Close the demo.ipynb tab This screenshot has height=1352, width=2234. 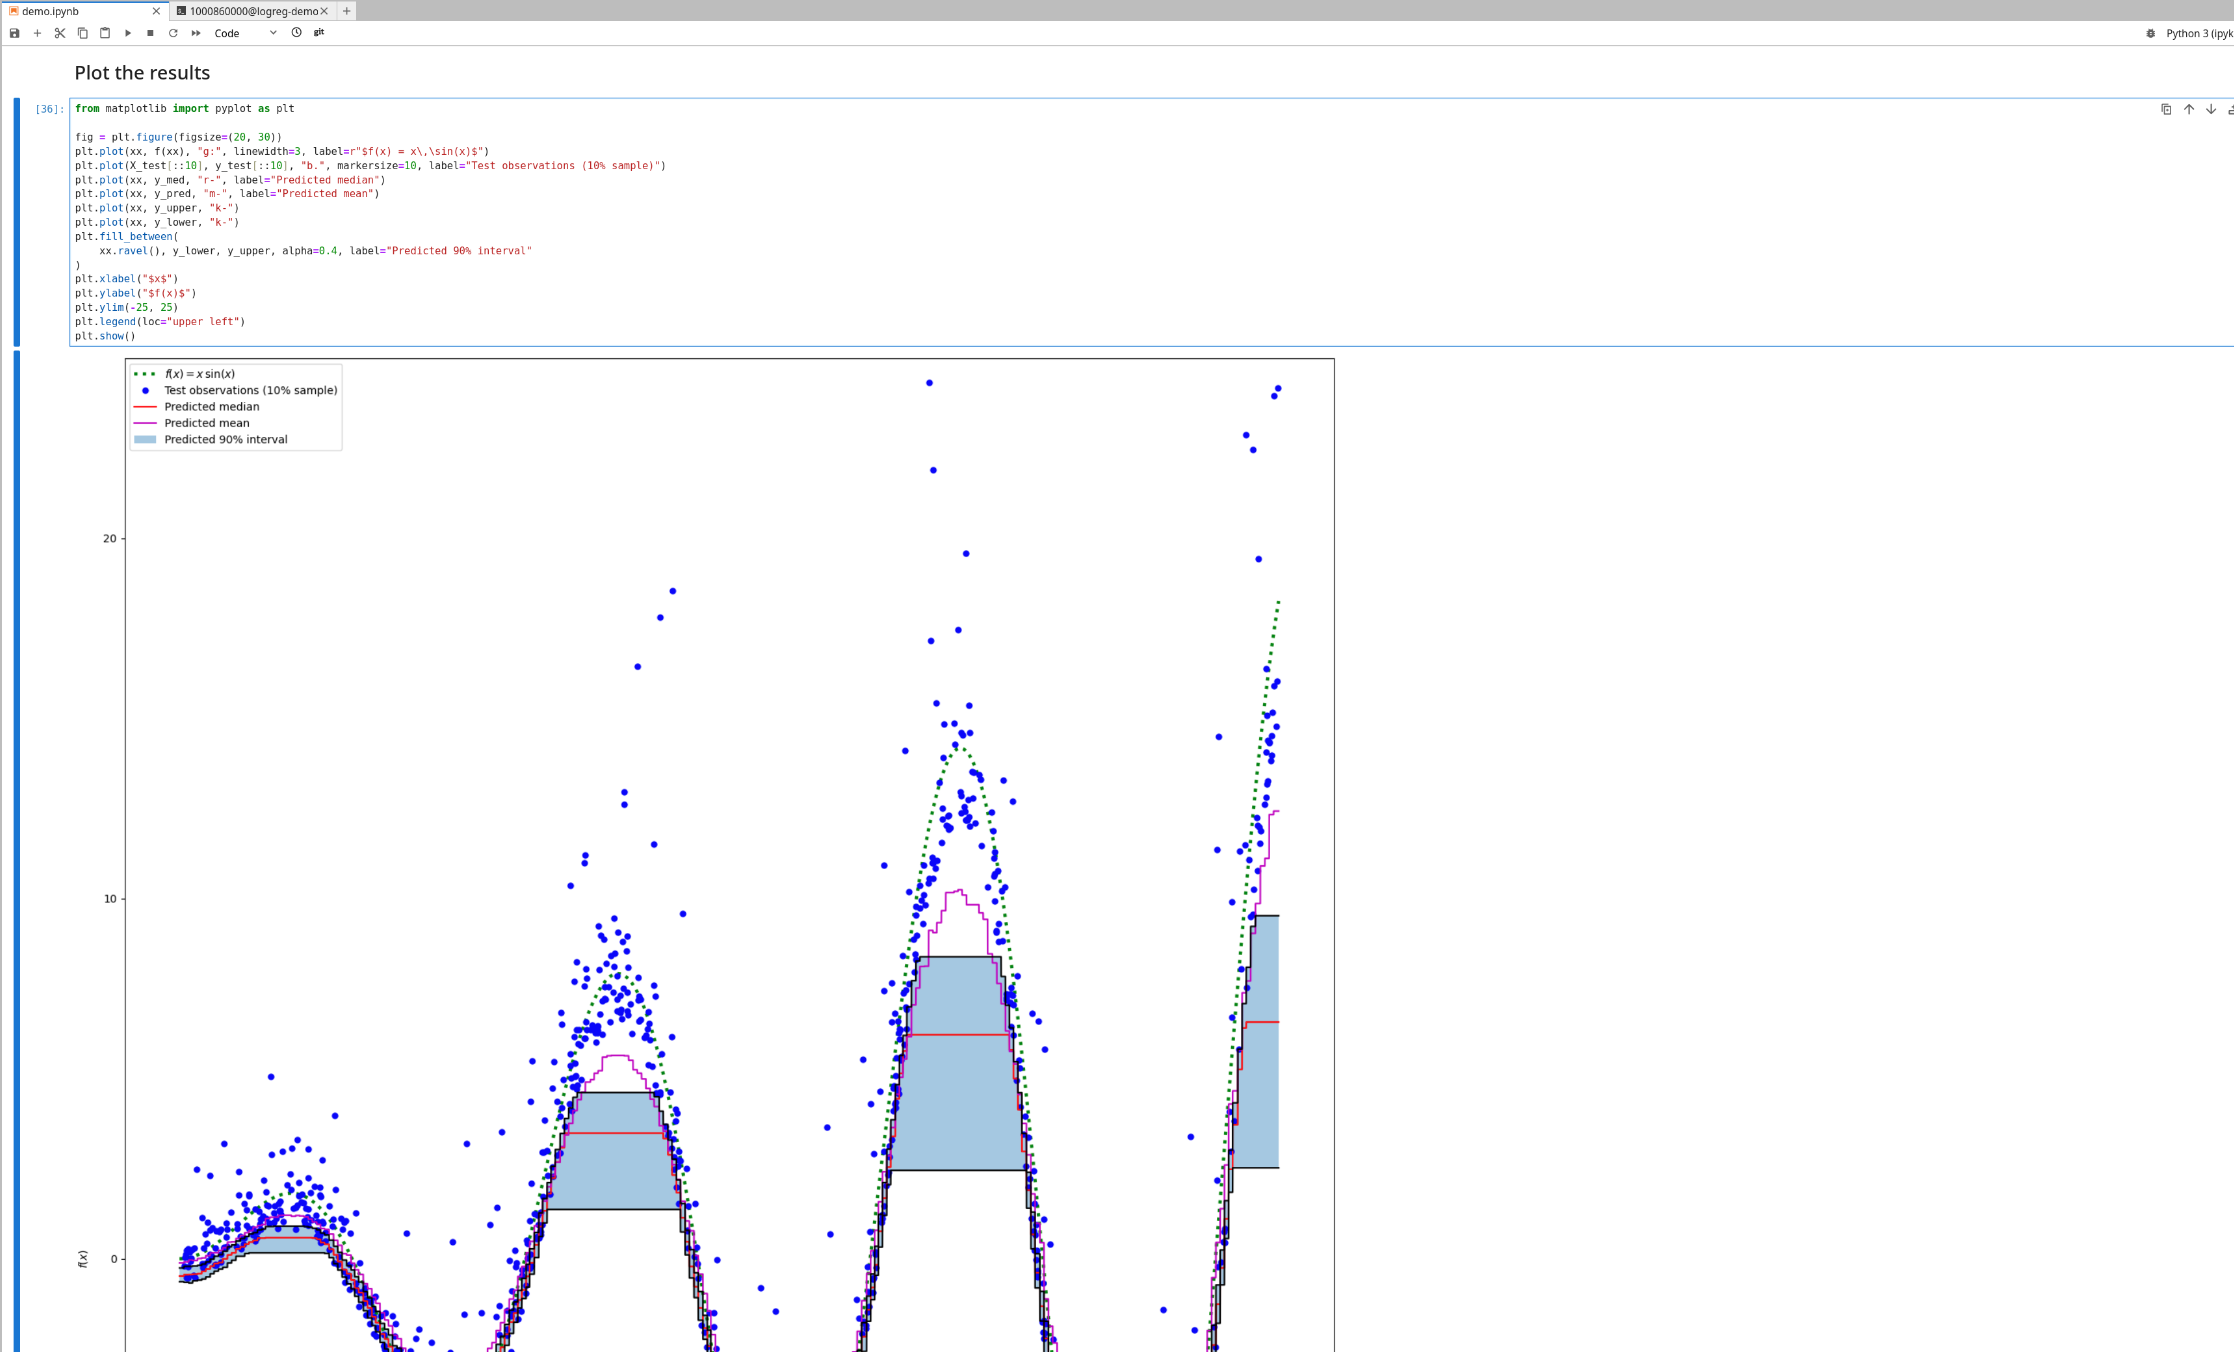point(156,11)
